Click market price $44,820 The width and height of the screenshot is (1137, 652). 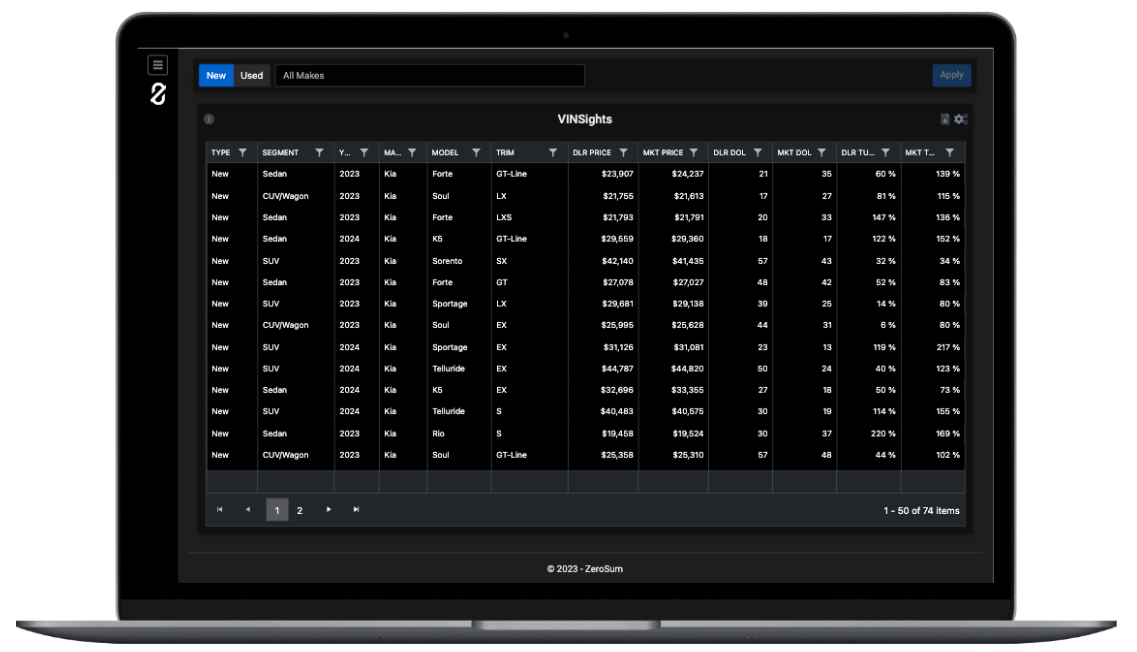tap(687, 368)
